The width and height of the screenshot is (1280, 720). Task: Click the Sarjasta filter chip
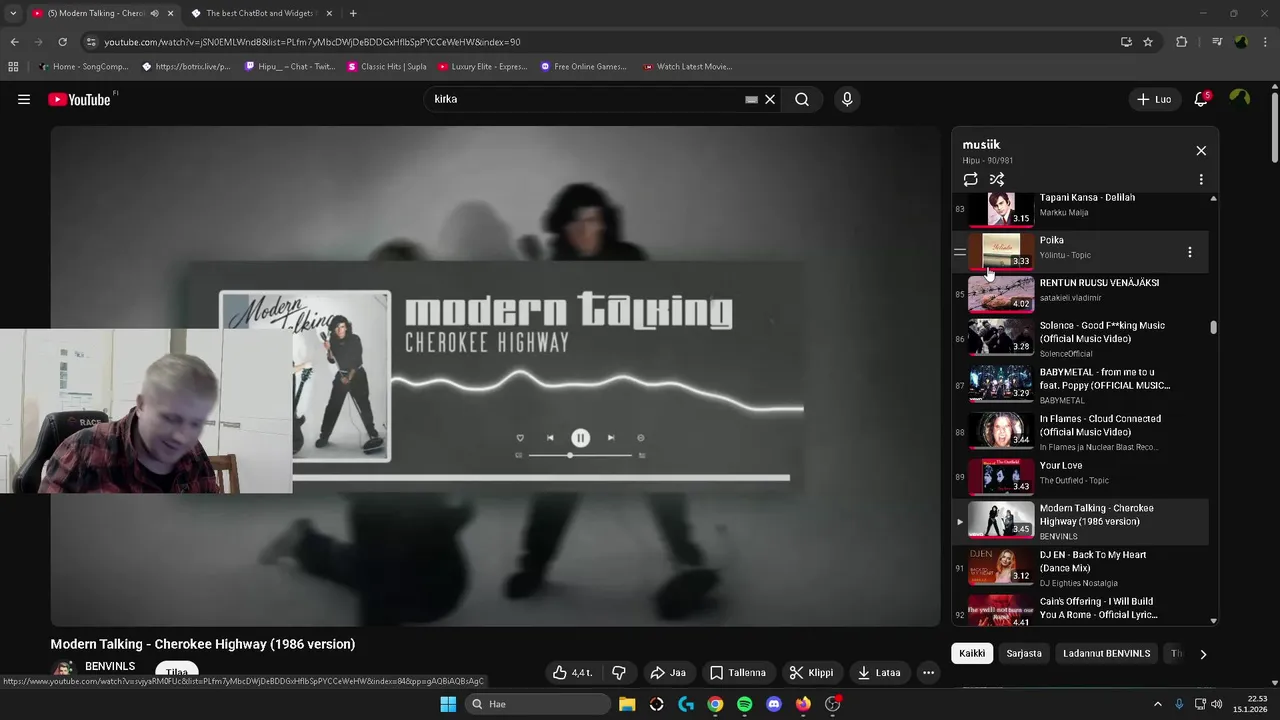point(1024,653)
